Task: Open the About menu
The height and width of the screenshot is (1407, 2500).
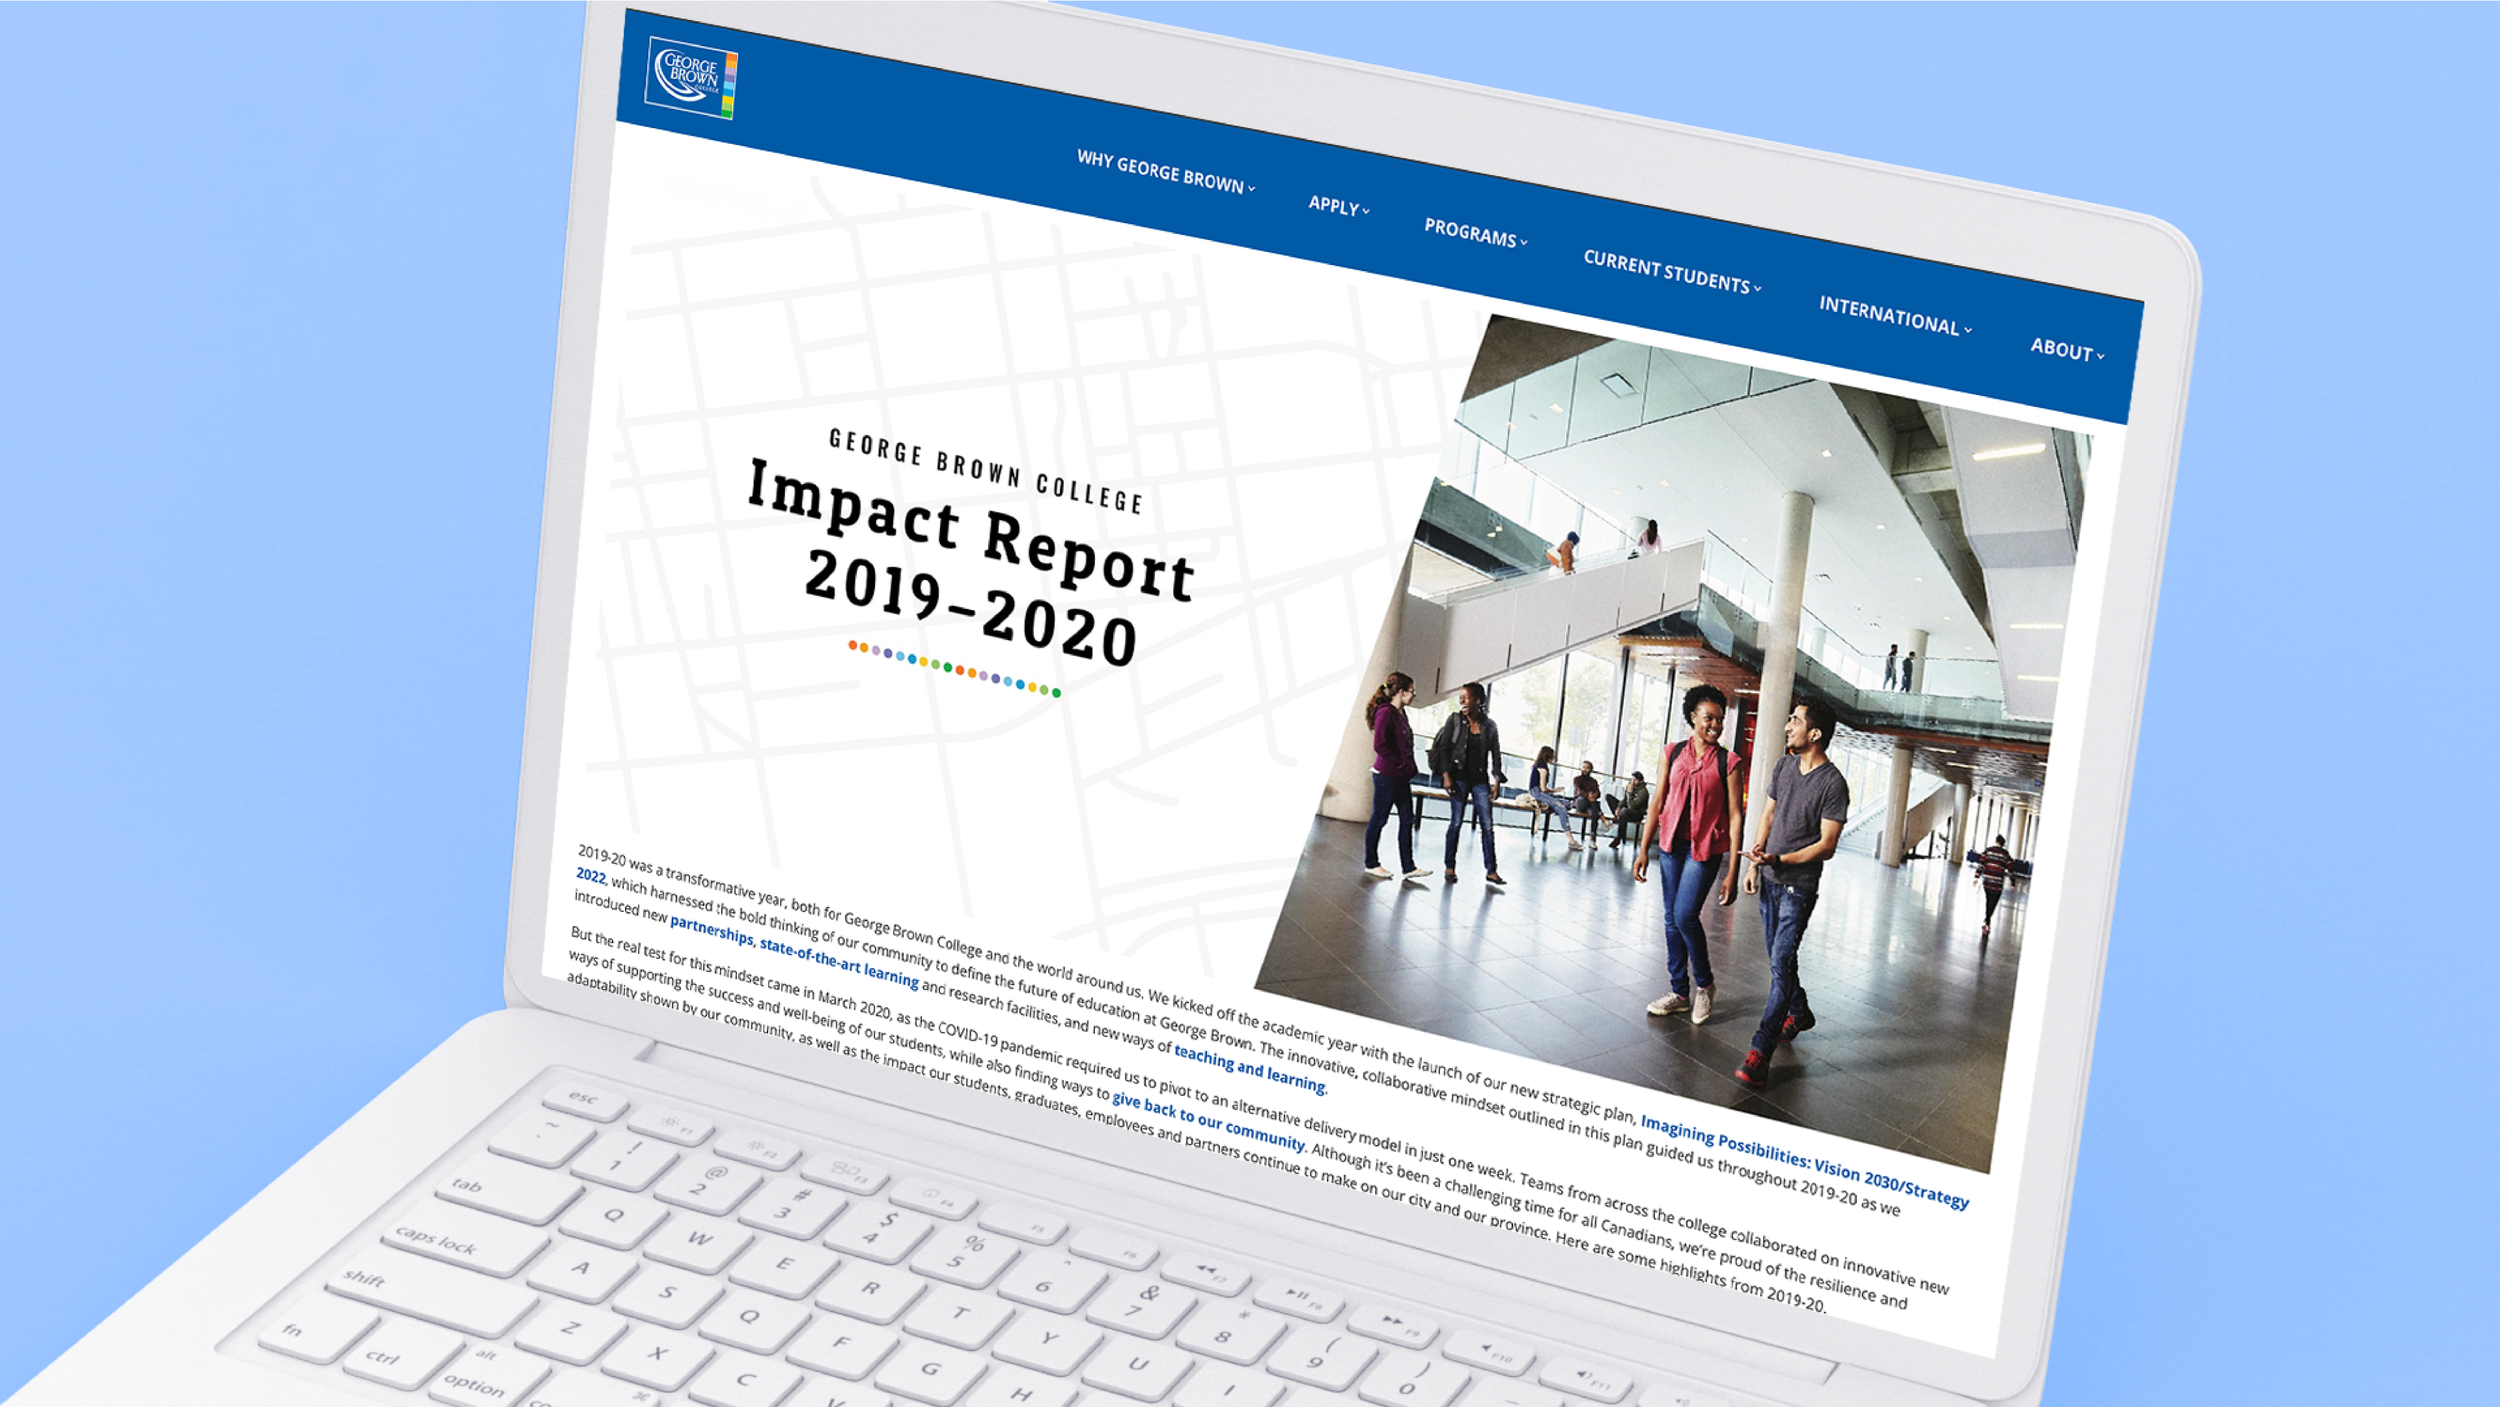Action: tap(2067, 349)
